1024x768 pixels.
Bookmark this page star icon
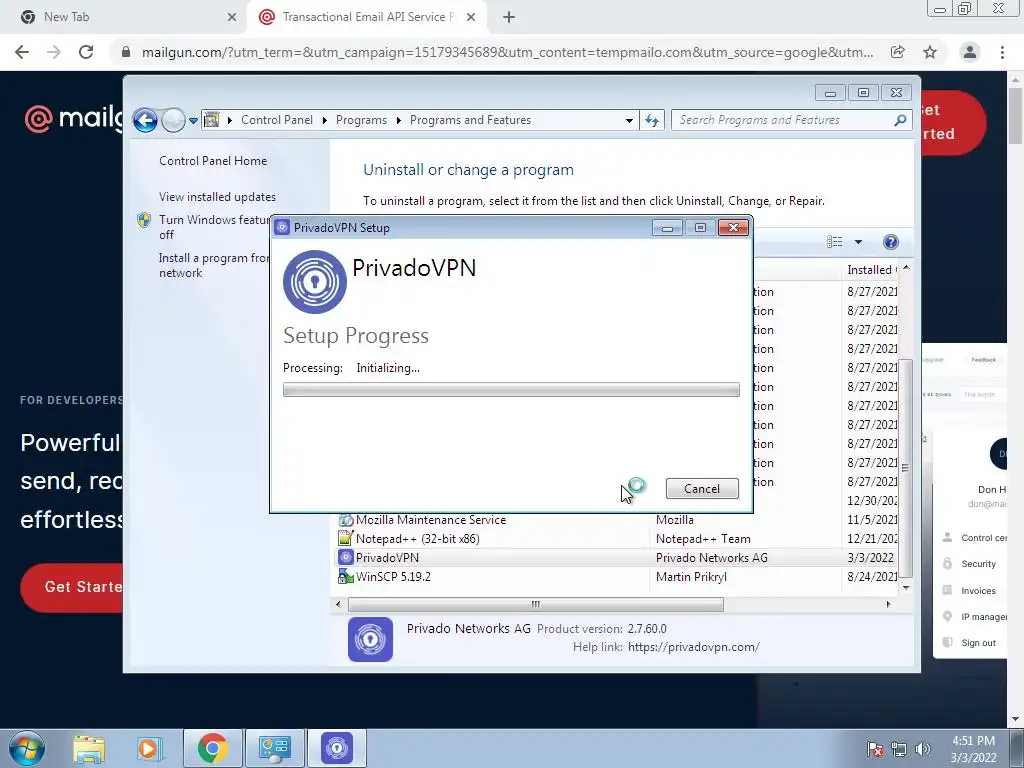930,52
